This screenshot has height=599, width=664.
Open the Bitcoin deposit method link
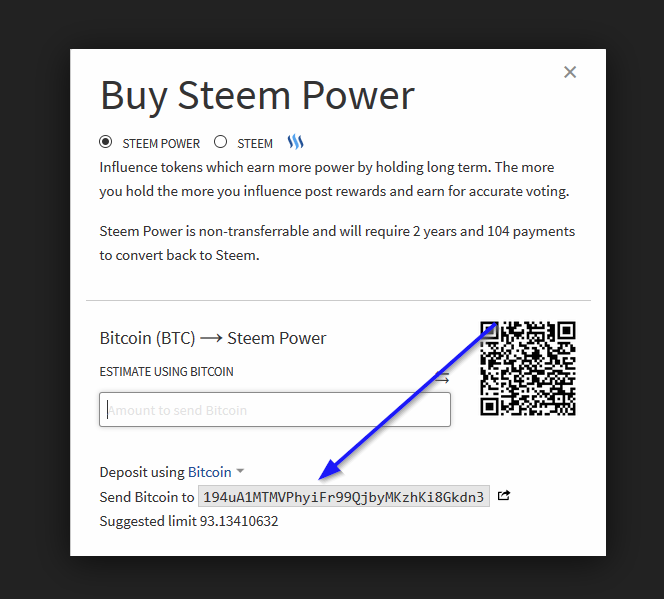pos(209,472)
